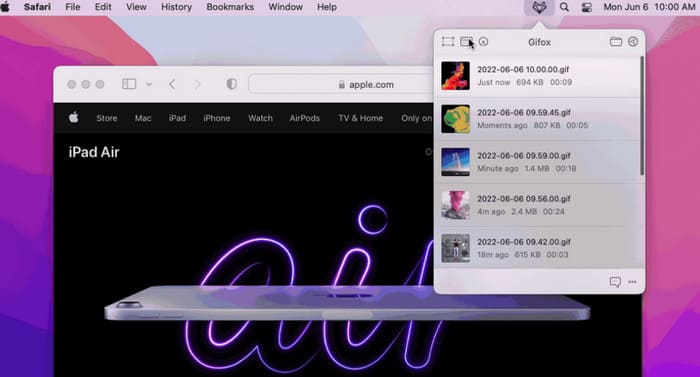The height and width of the screenshot is (377, 700).
Task: Open Gifox feedback speech bubble icon
Action: point(615,282)
